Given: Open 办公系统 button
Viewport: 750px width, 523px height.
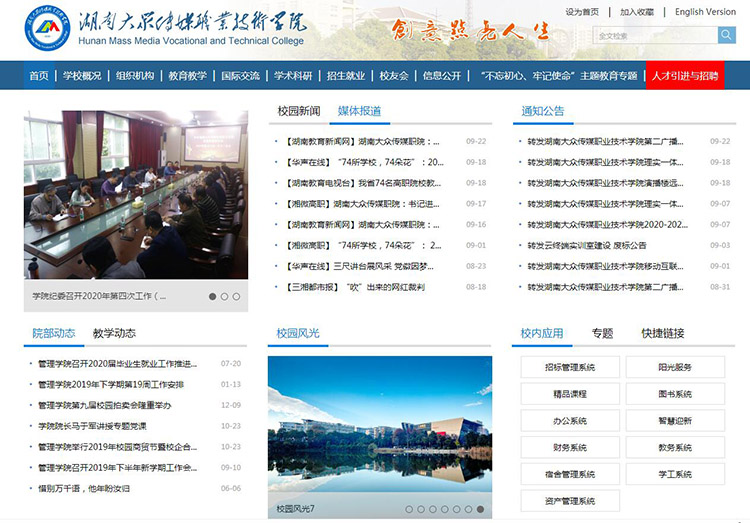Looking at the screenshot, I should (x=570, y=421).
